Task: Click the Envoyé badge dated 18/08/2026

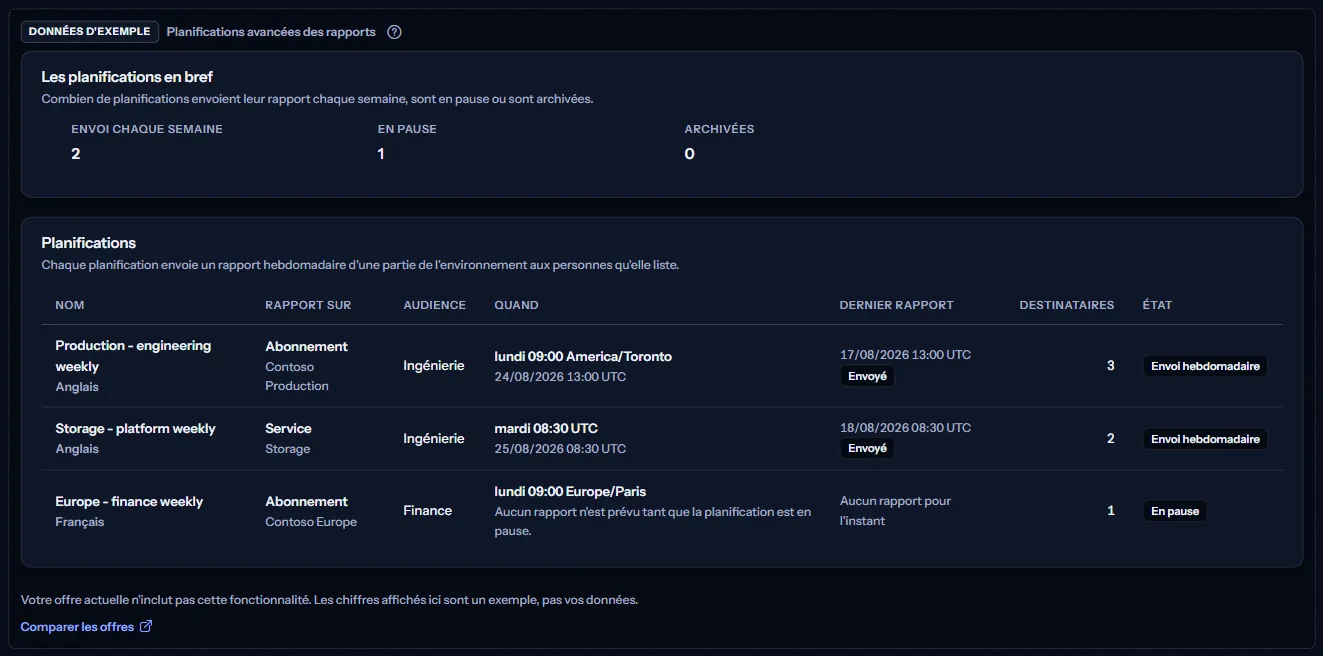Action: 867,449
